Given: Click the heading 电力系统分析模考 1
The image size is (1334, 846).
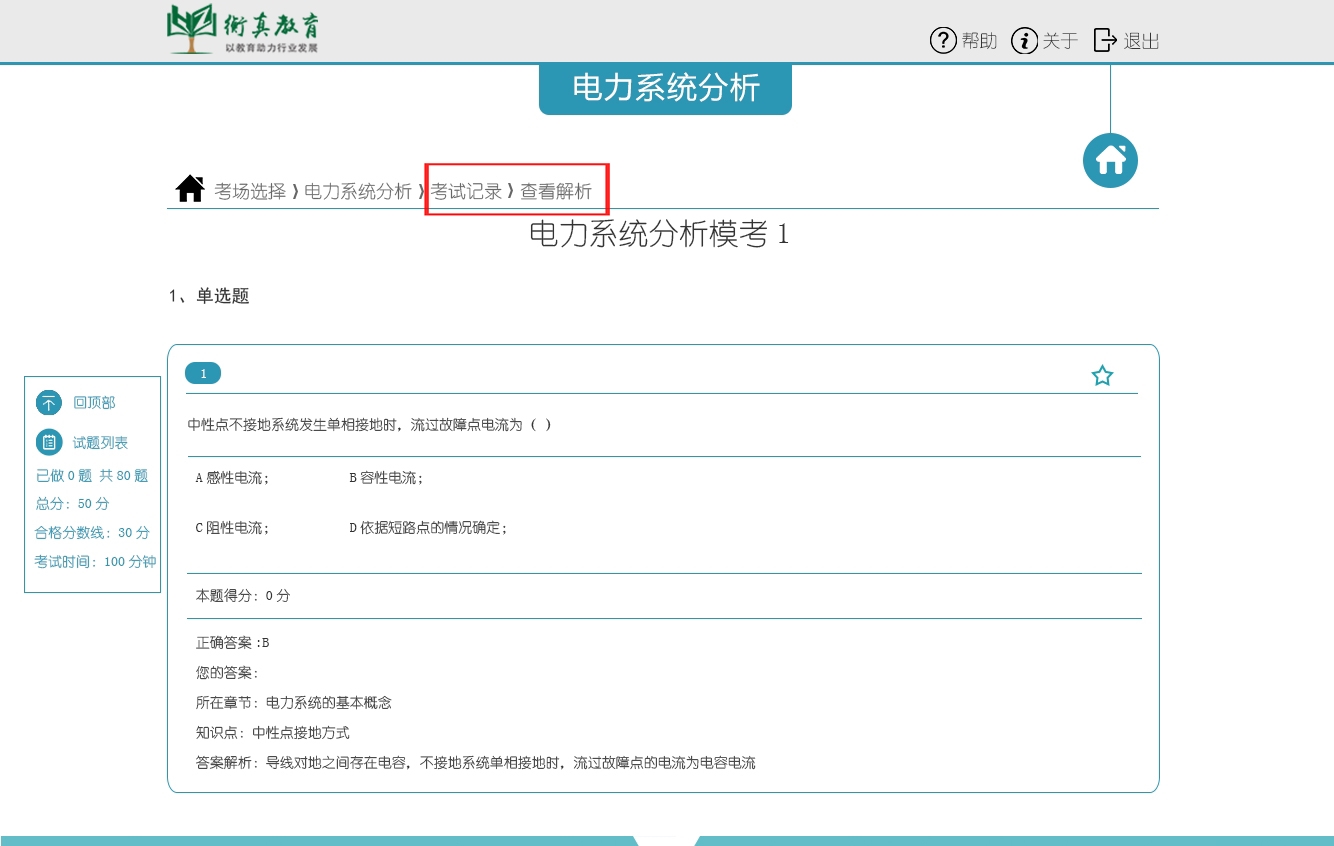Looking at the screenshot, I should 659,234.
